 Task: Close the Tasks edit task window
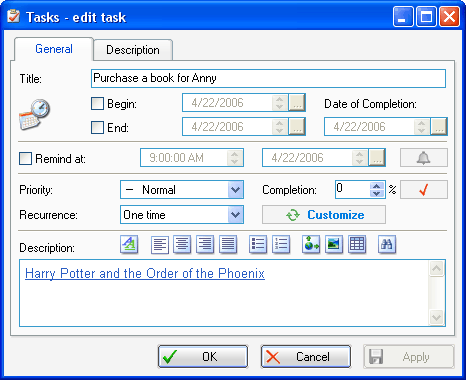click(x=449, y=16)
